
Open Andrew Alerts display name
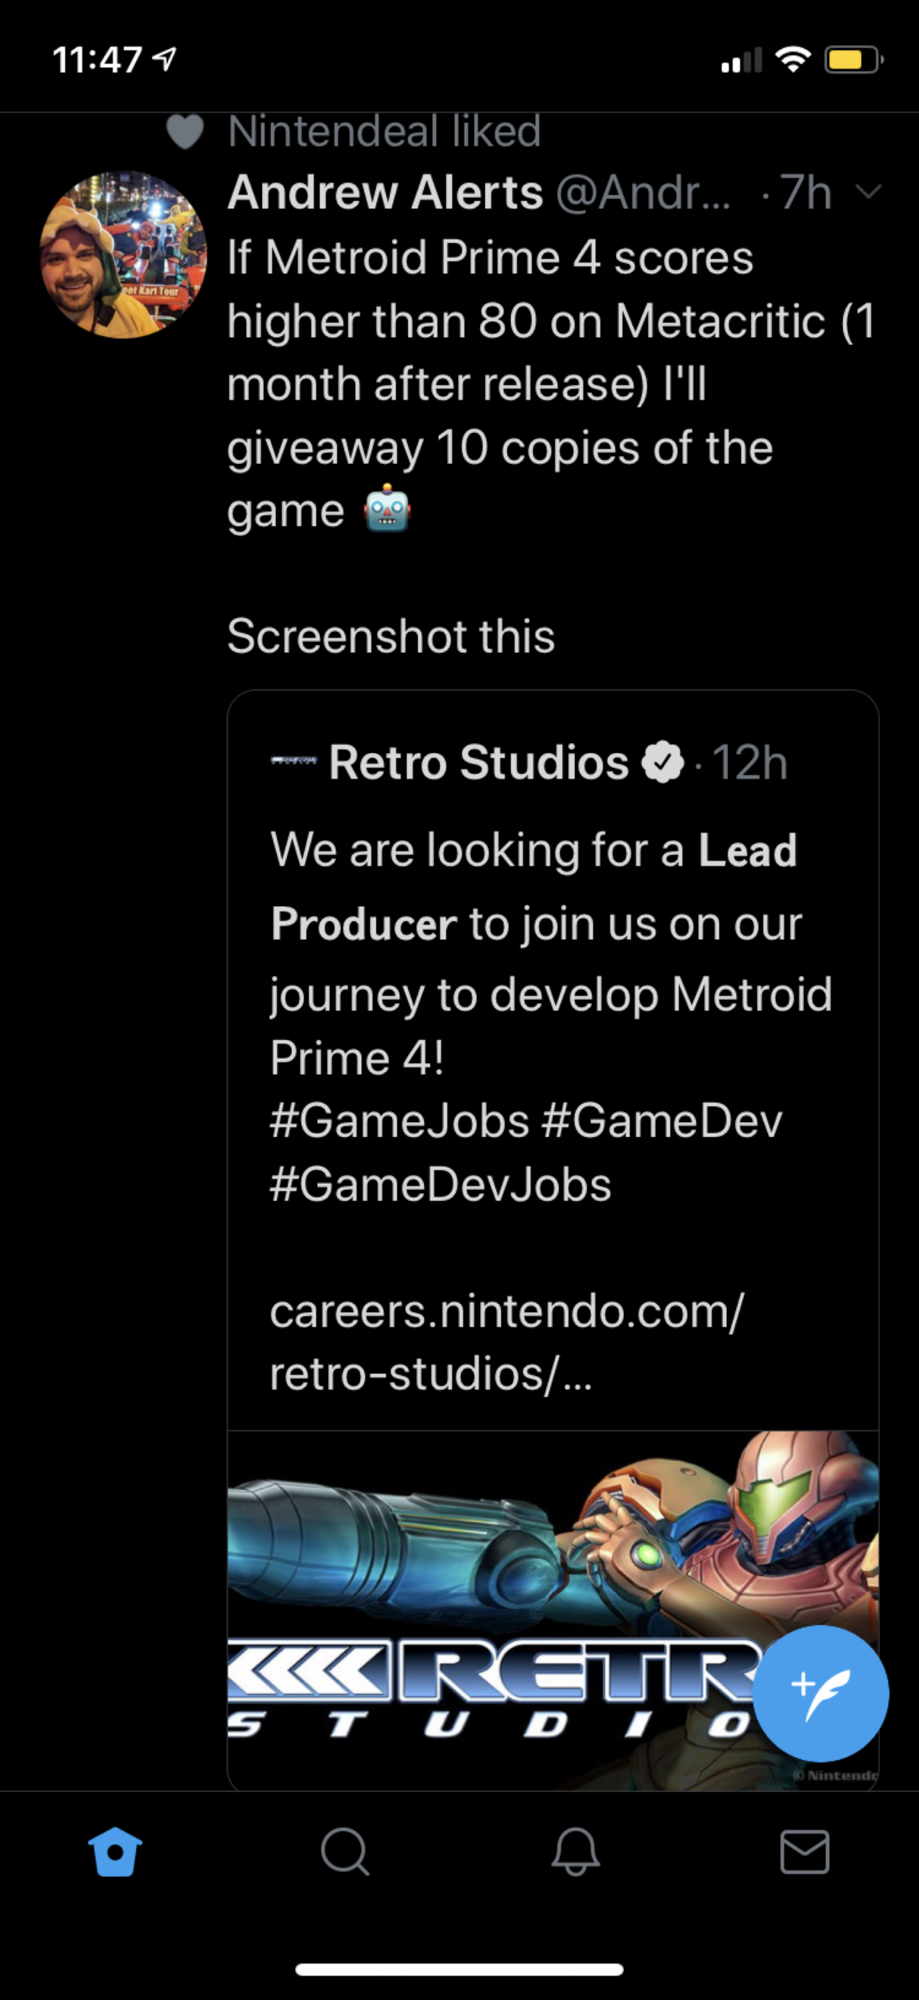tap(385, 192)
